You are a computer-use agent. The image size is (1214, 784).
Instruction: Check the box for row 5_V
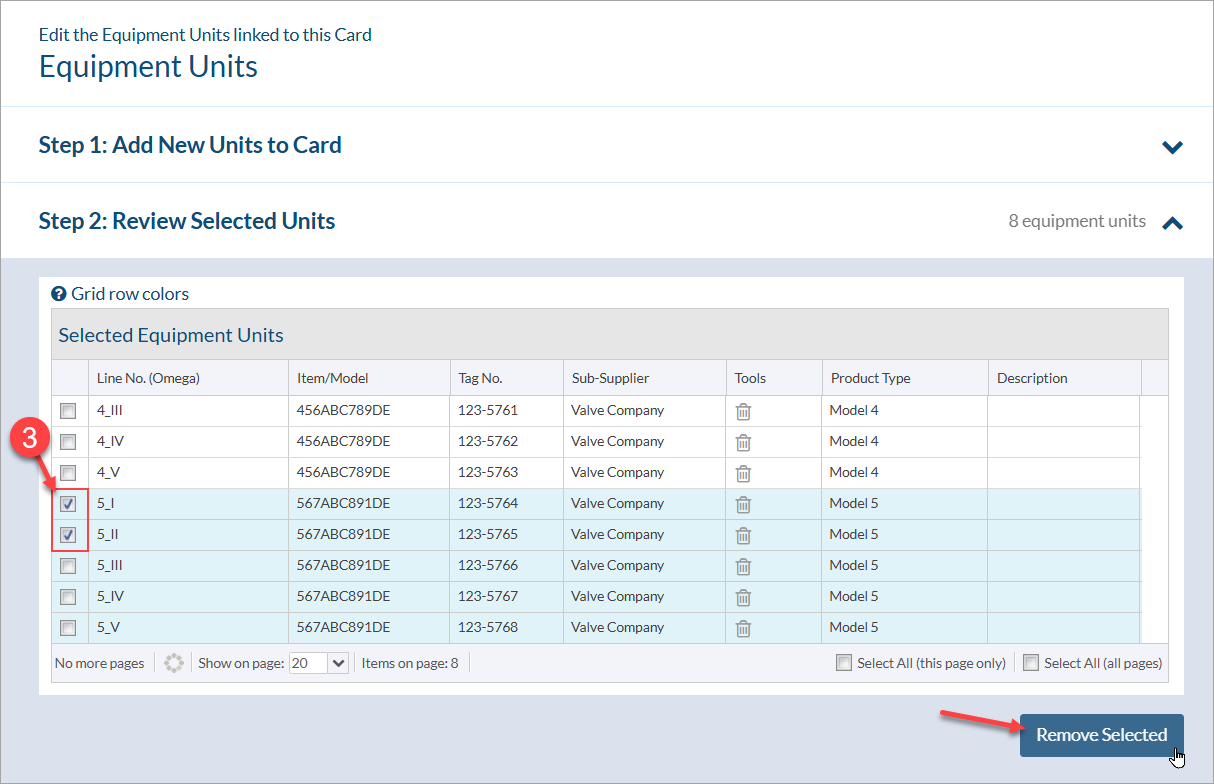[x=68, y=628]
